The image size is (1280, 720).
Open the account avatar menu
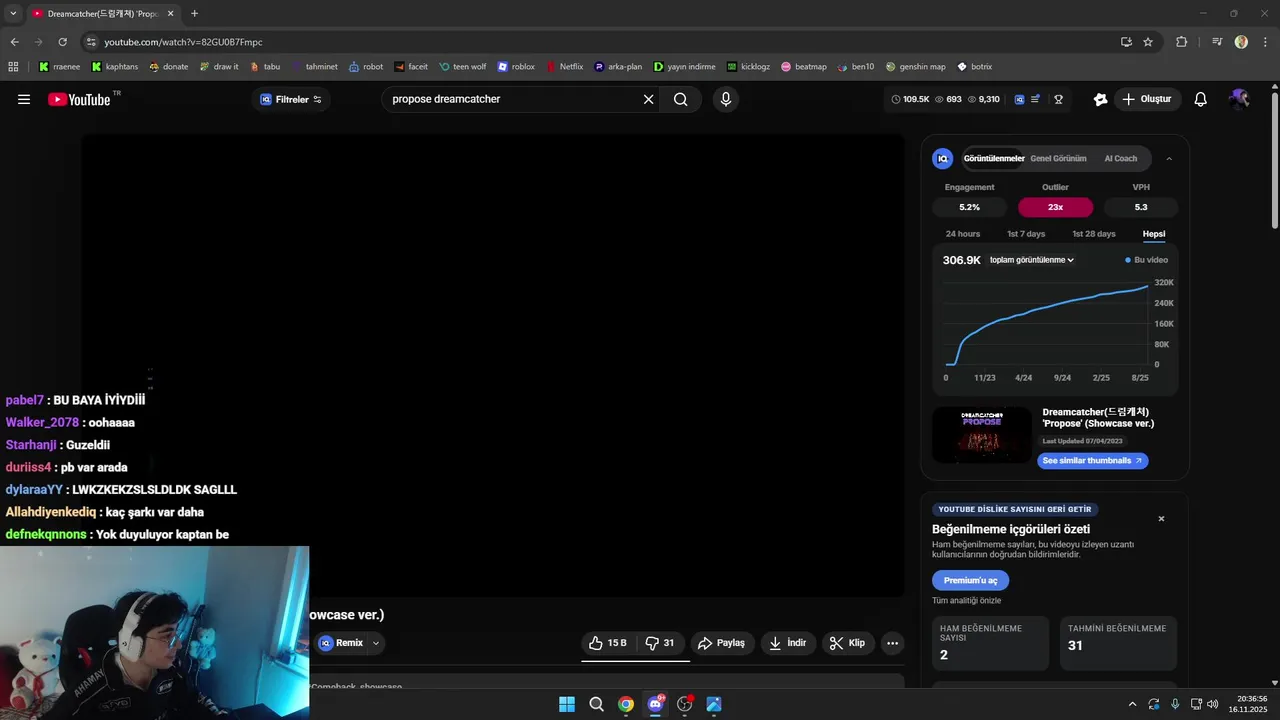pos(1240,99)
